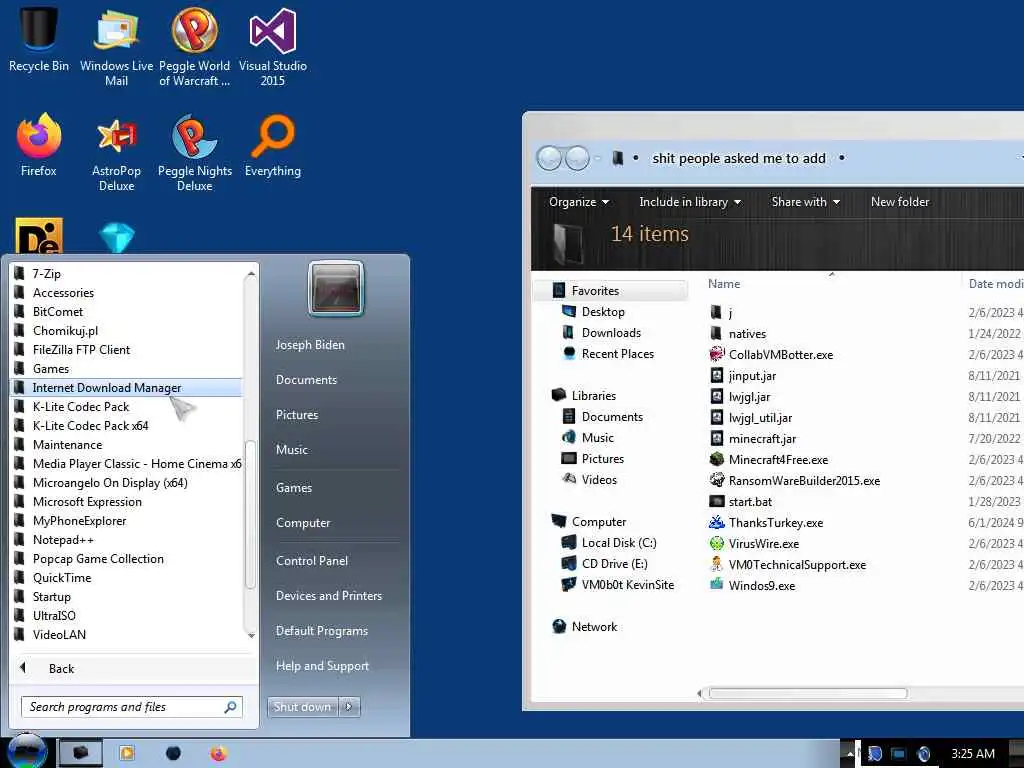
Task: Select the RansomWareBuilder2015.exe file icon
Action: click(716, 481)
